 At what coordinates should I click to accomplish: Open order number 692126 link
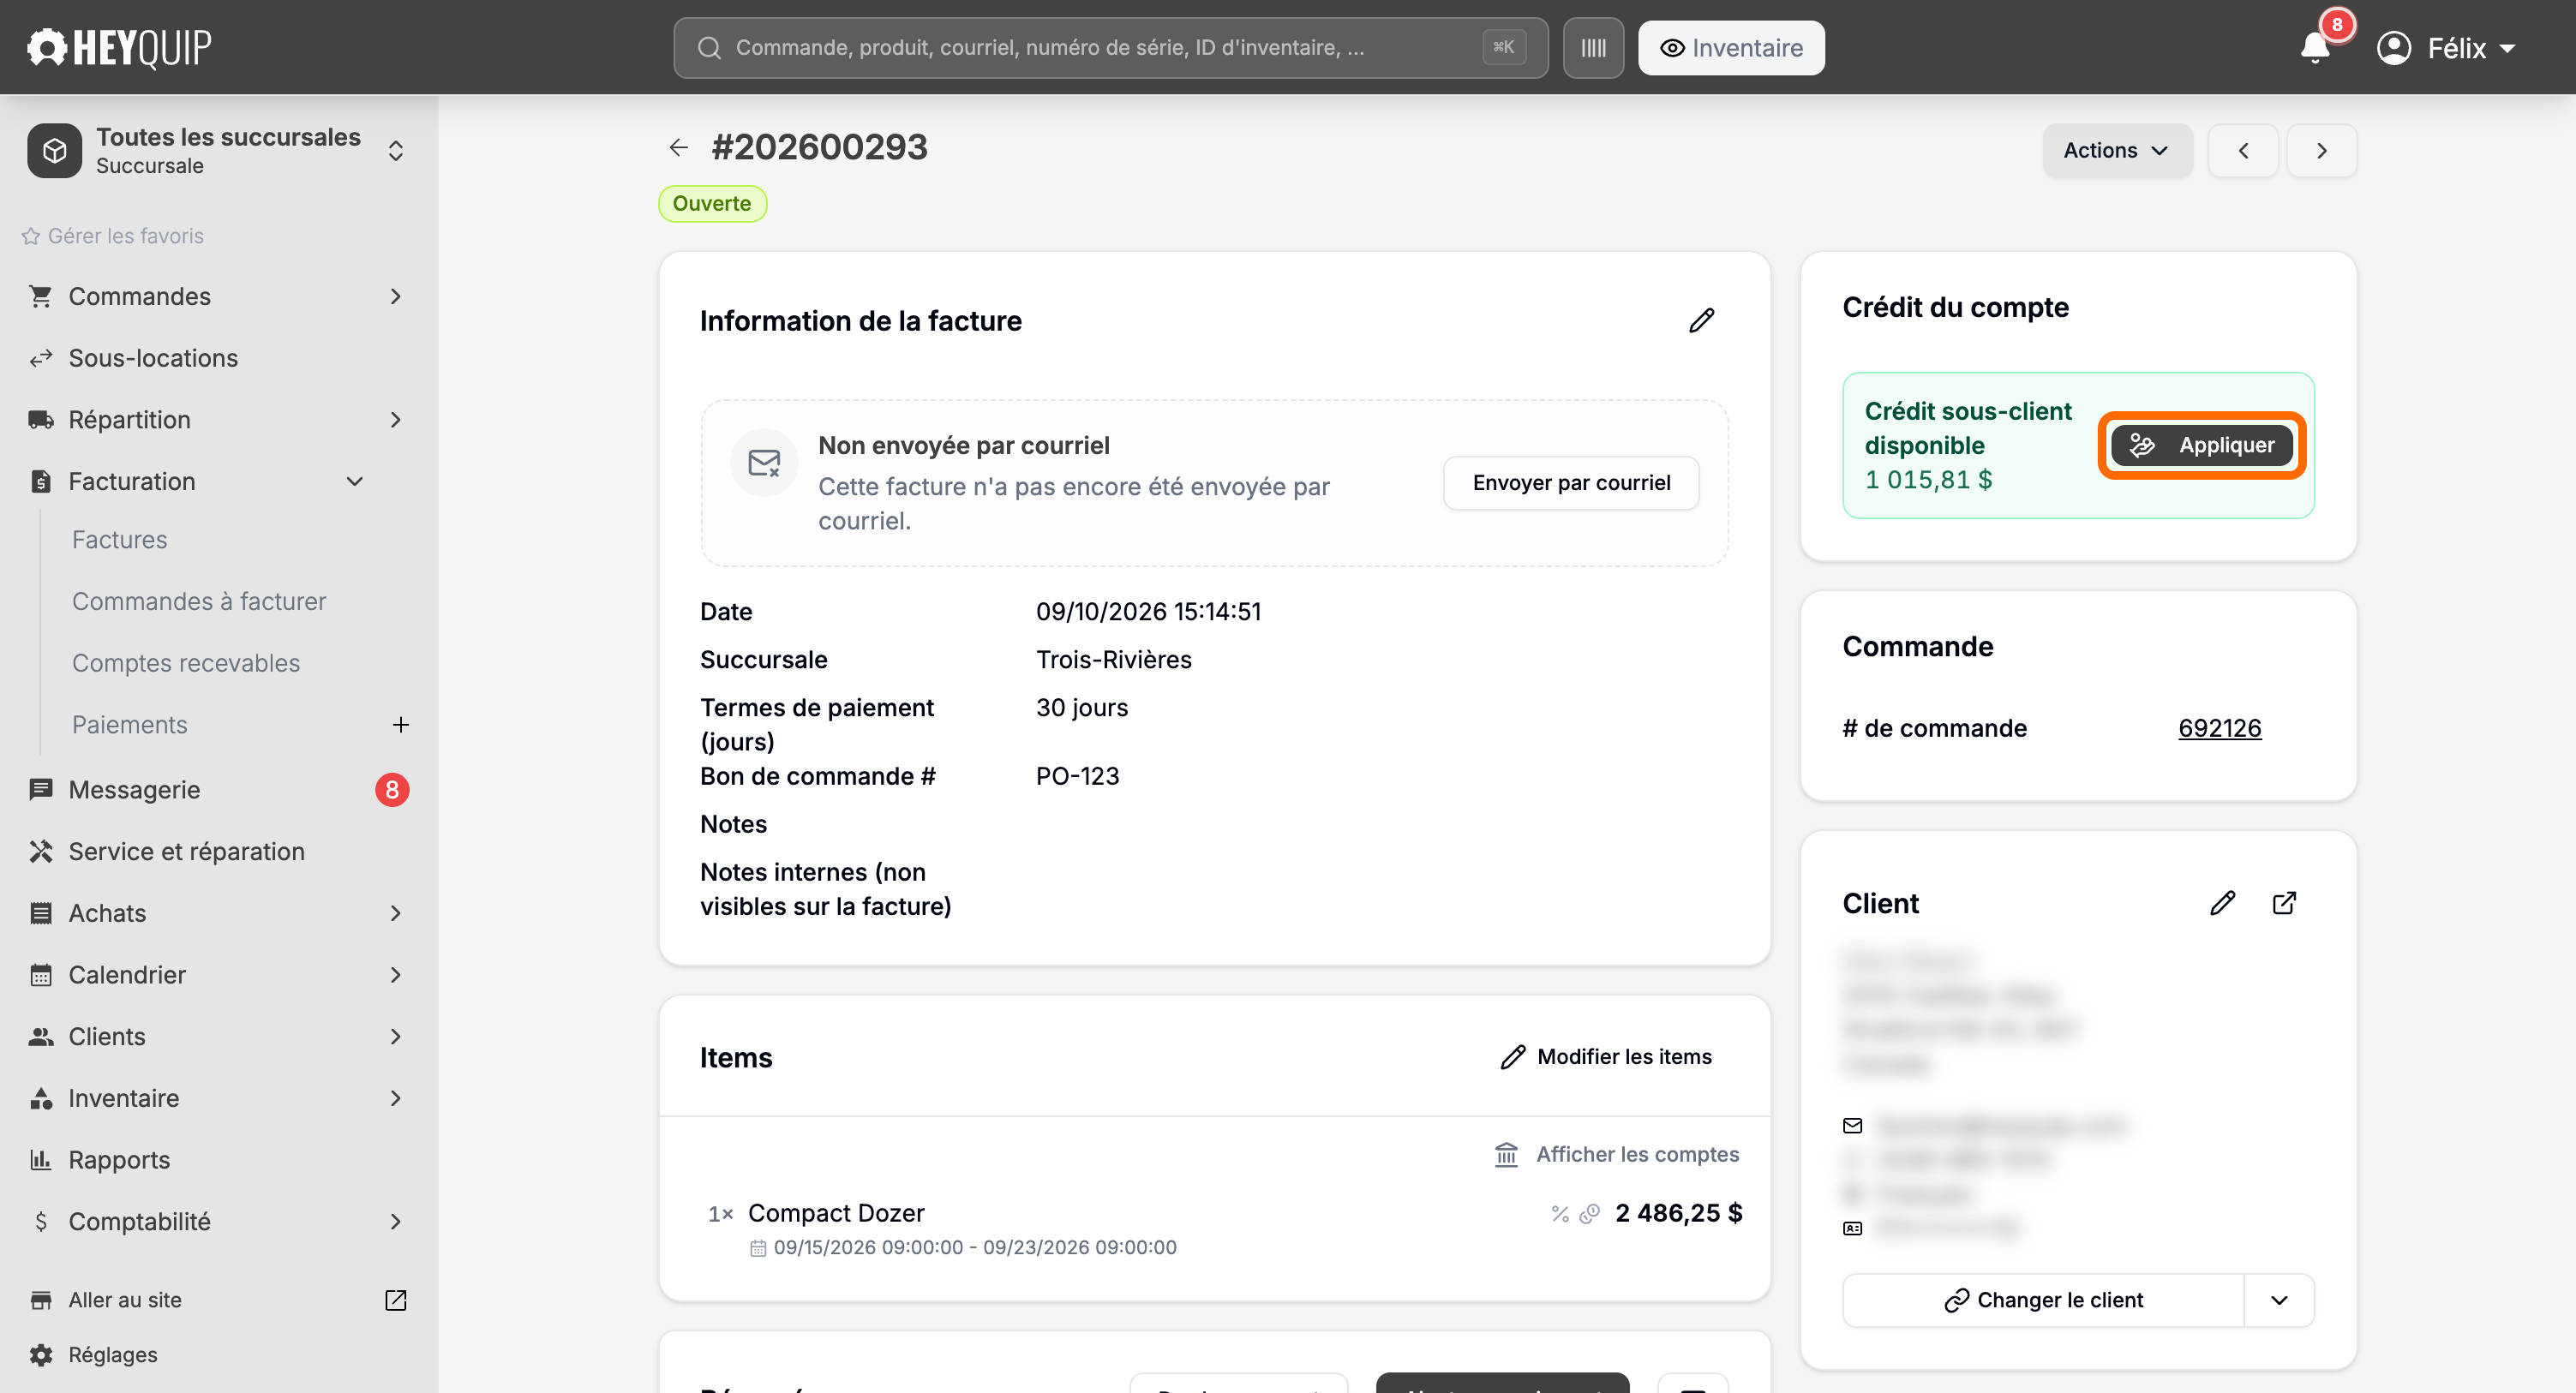[x=2219, y=728]
